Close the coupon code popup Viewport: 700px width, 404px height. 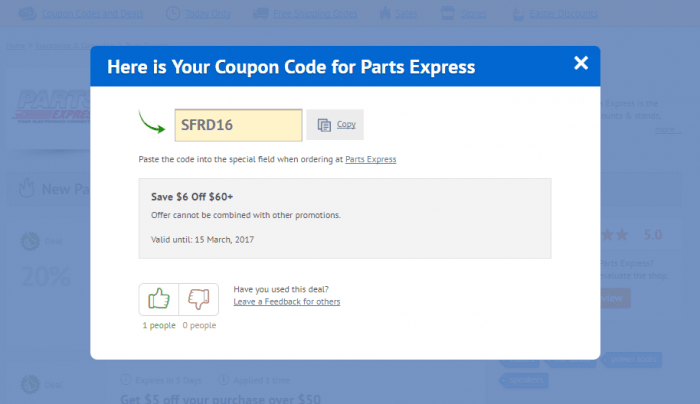click(581, 63)
